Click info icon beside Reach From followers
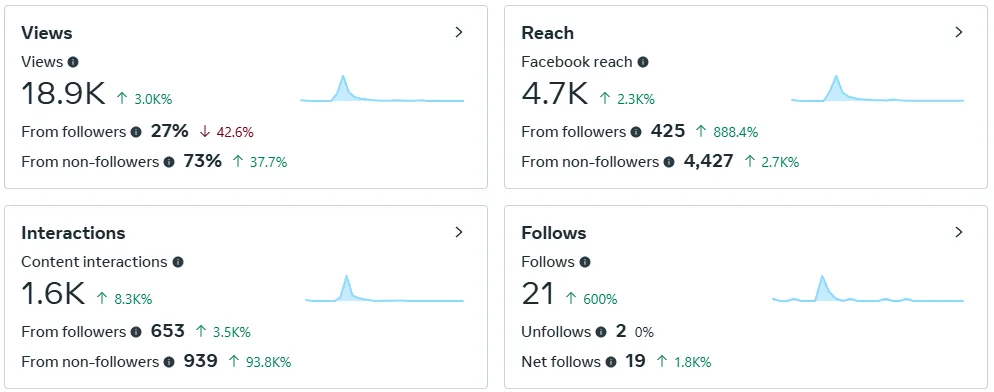Screen dimensions: 994x392 tap(636, 132)
